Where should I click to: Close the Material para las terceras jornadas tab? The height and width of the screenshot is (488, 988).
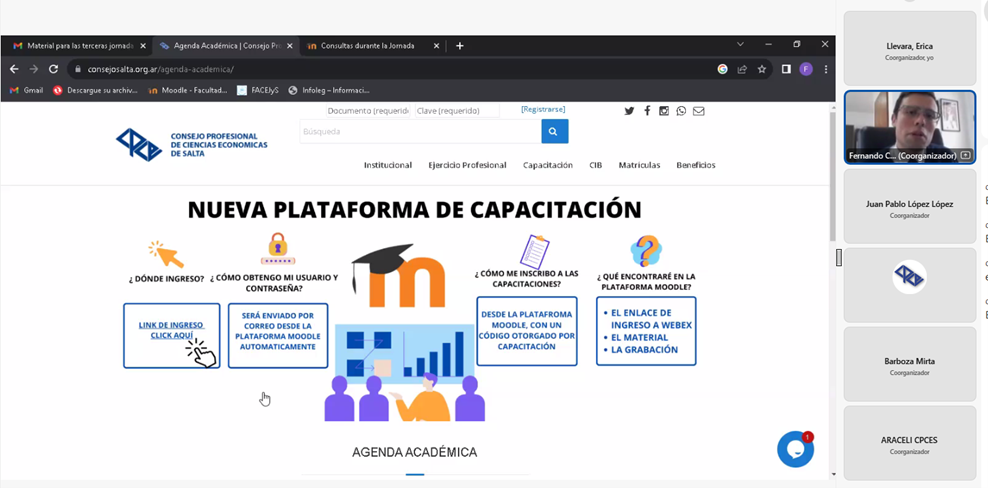[x=143, y=46]
